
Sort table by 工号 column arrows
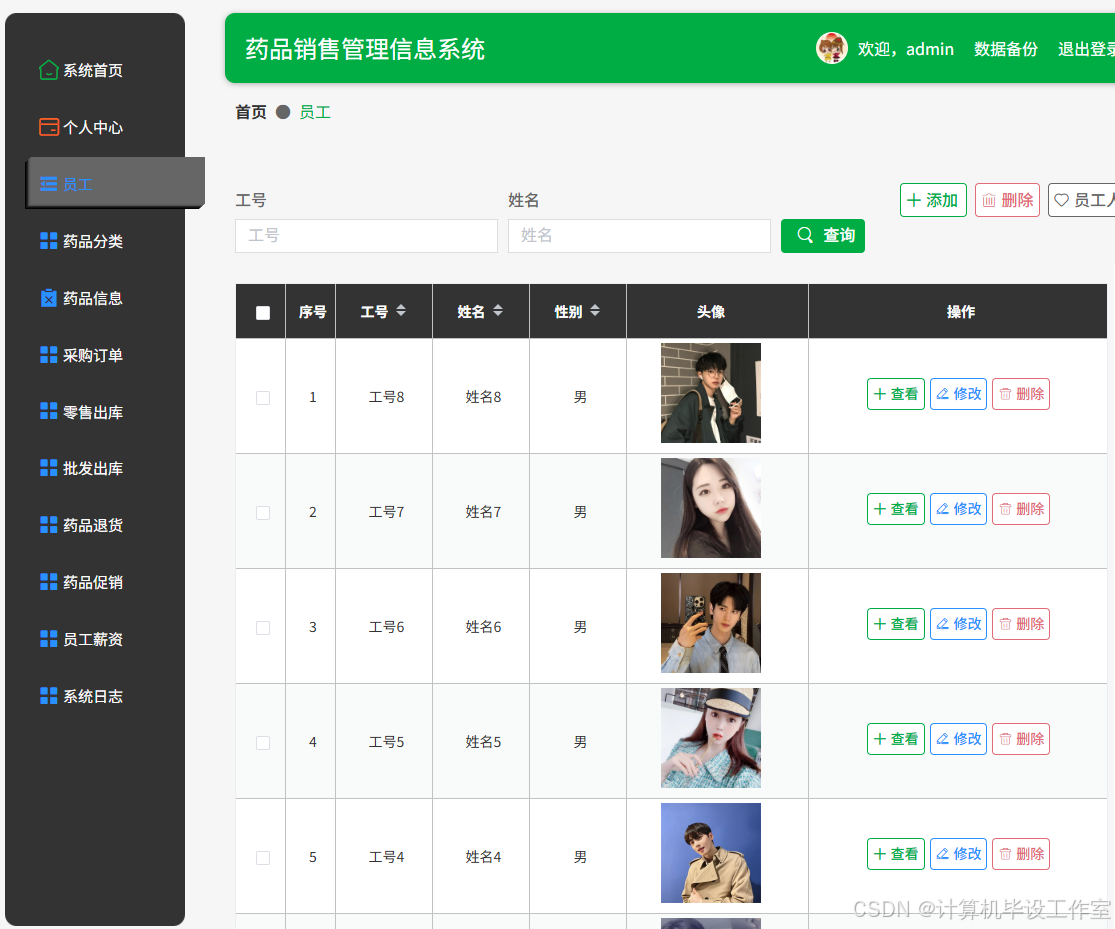tap(401, 310)
